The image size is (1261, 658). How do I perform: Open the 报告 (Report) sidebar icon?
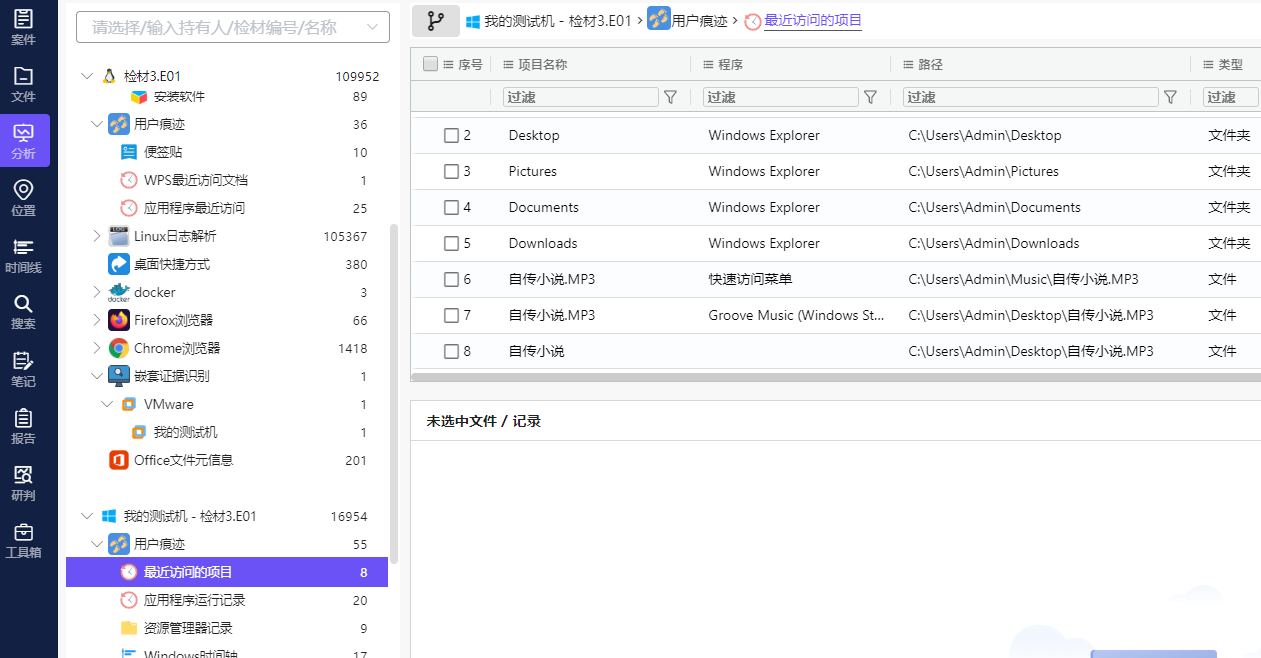23,426
